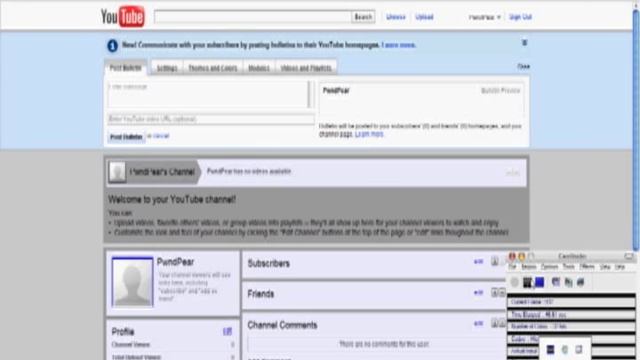Click the PwndPear's Channel banner title
The width and height of the screenshot is (640, 360).
pyautogui.click(x=162, y=172)
